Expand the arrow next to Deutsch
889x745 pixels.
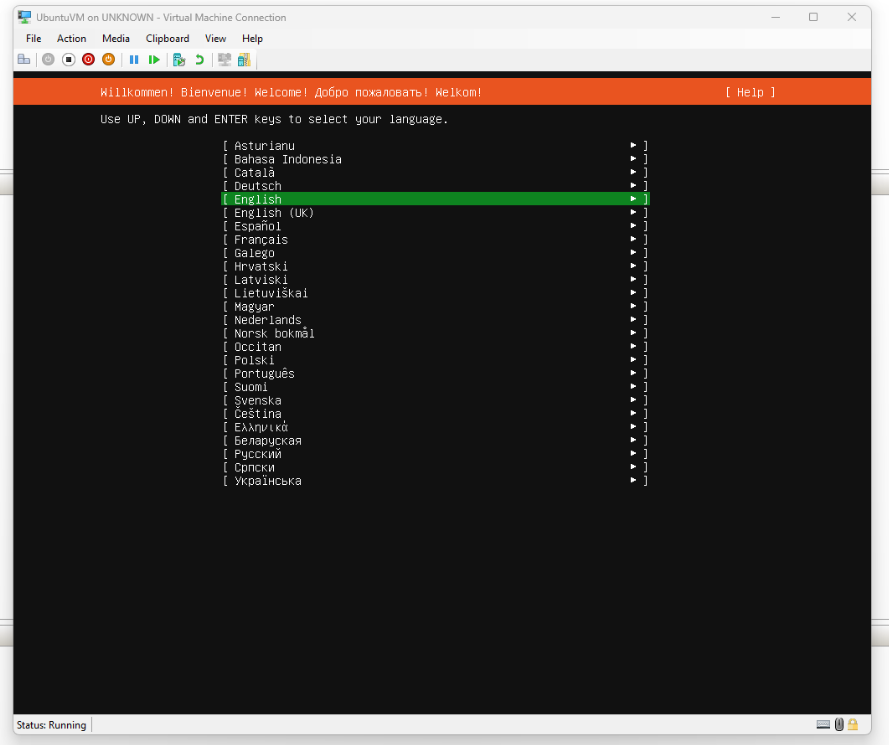634,186
